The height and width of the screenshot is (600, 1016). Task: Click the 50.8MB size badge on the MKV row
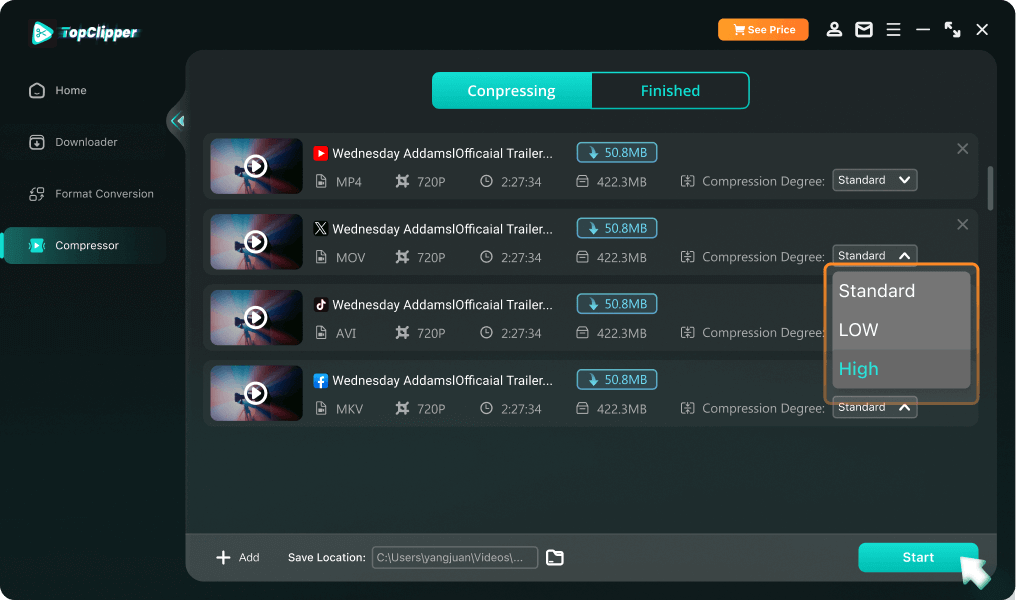(617, 380)
